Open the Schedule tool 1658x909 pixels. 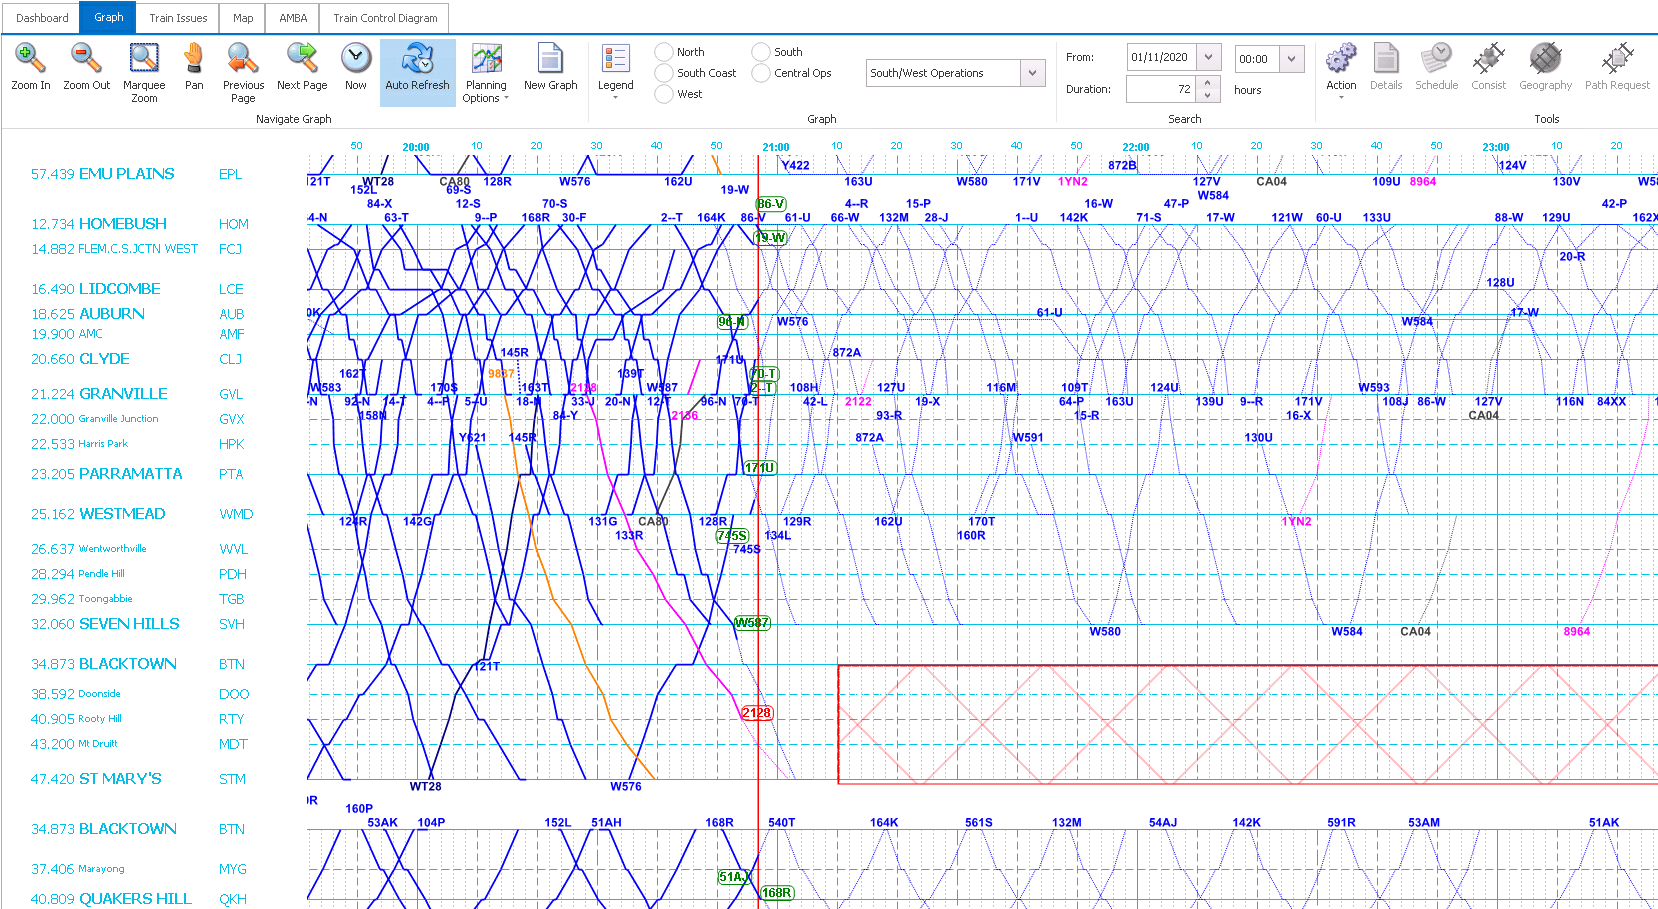1437,68
